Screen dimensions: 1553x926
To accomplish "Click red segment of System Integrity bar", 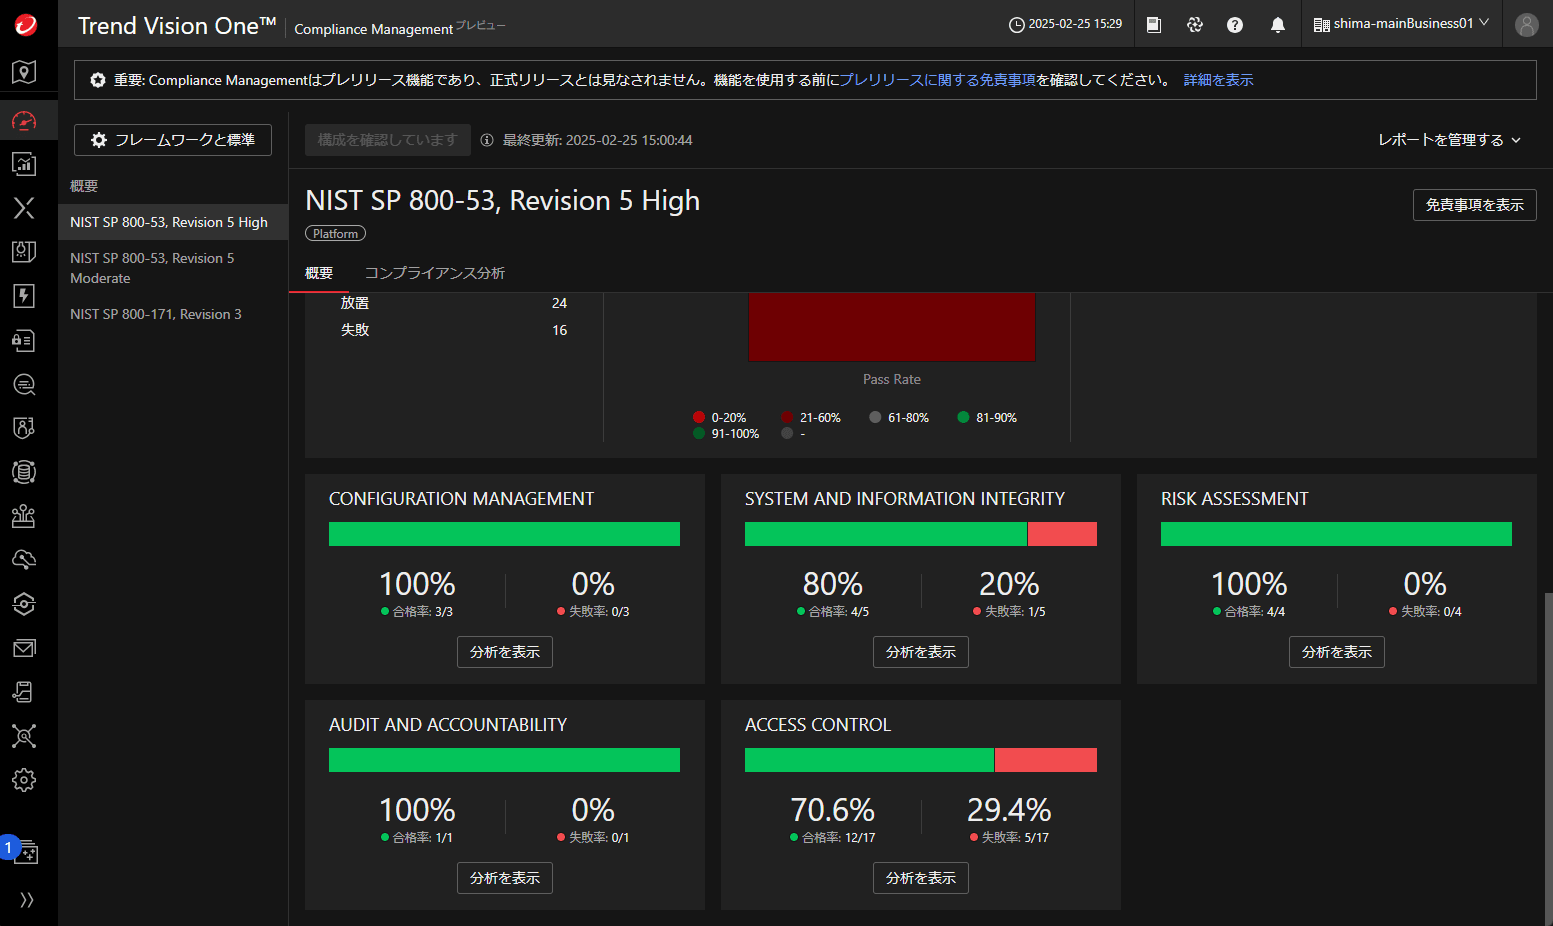I will (x=1062, y=534).
